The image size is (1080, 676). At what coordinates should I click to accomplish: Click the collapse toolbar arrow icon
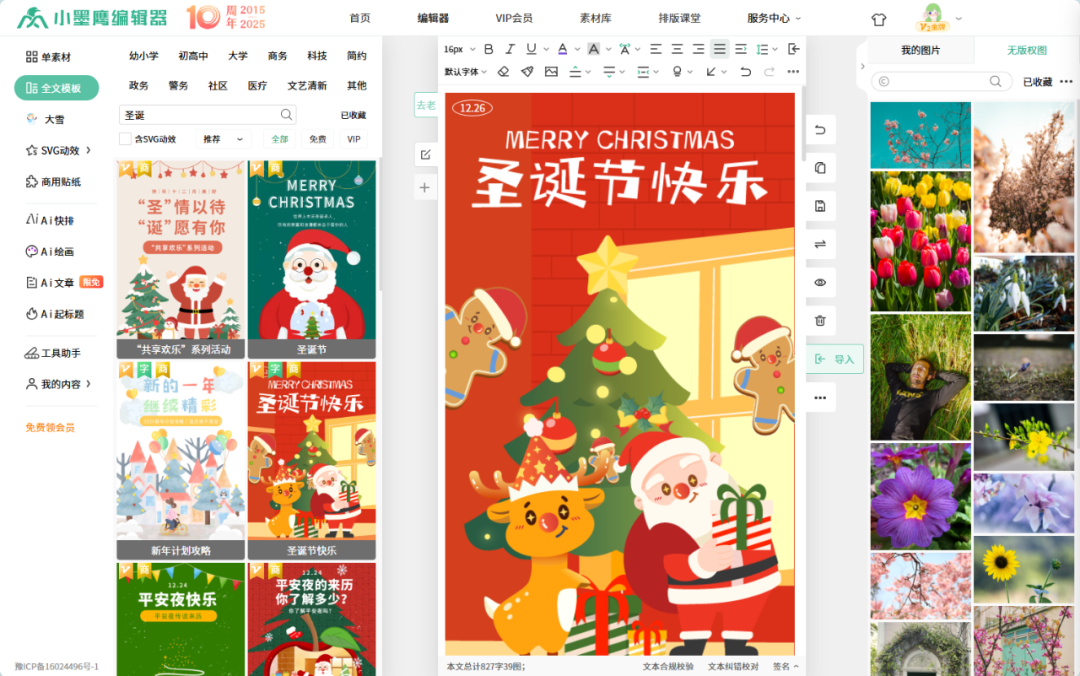coord(793,49)
